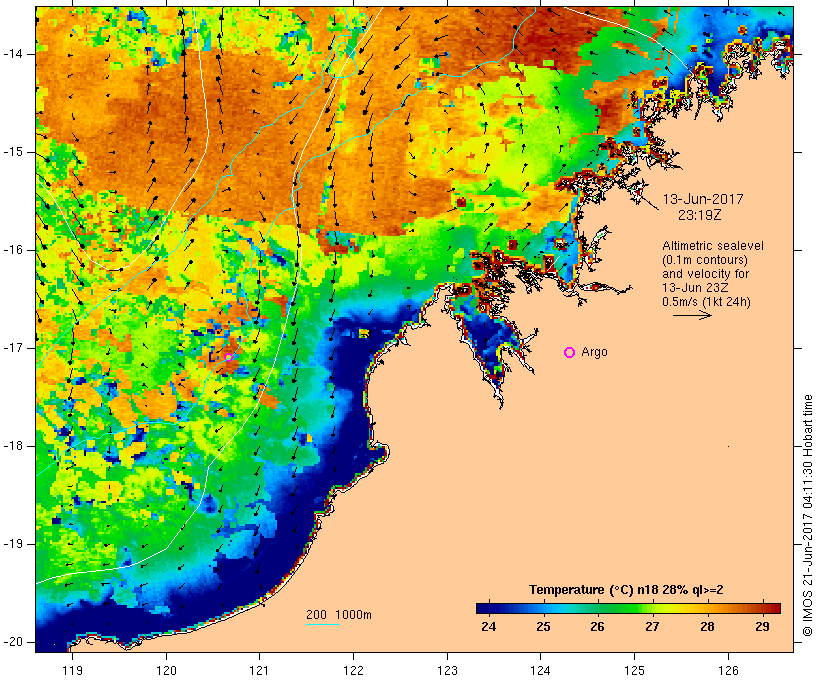
Task: Click the "Temperature (°C) n18 28% ql>=2" title
Action: tap(626, 590)
